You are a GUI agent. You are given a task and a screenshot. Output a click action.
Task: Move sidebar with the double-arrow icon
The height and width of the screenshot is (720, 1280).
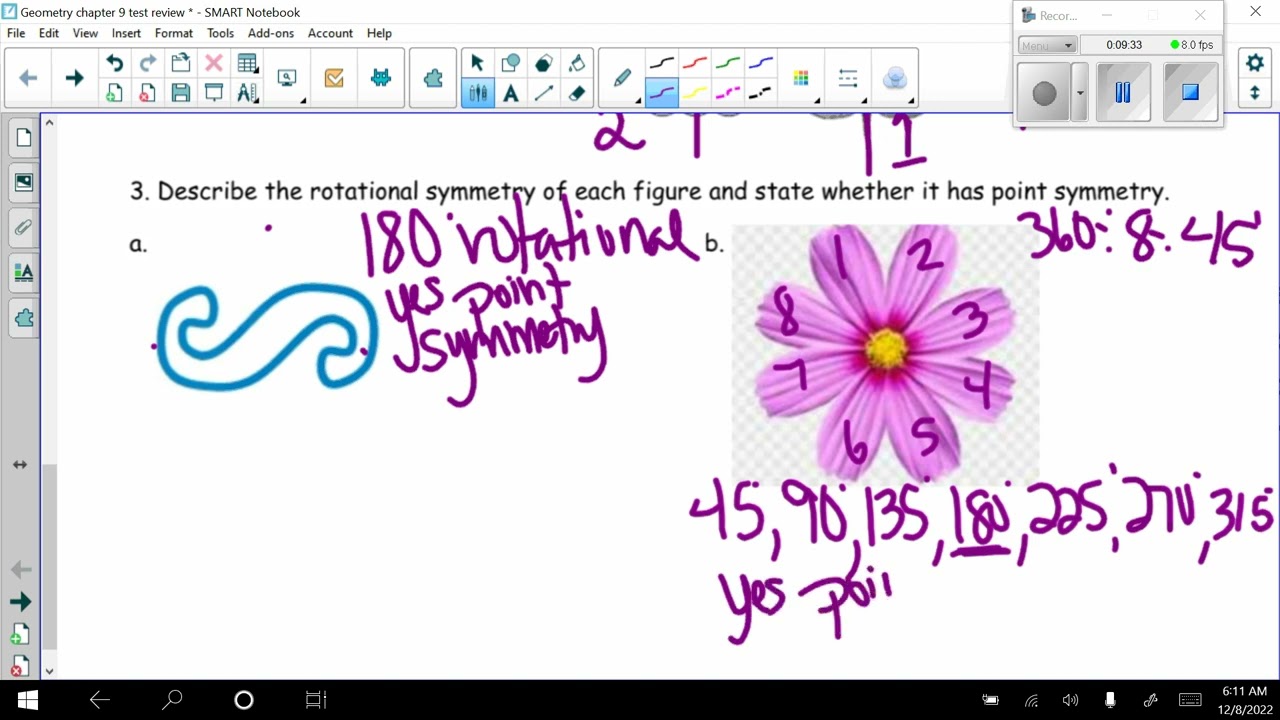coord(20,465)
